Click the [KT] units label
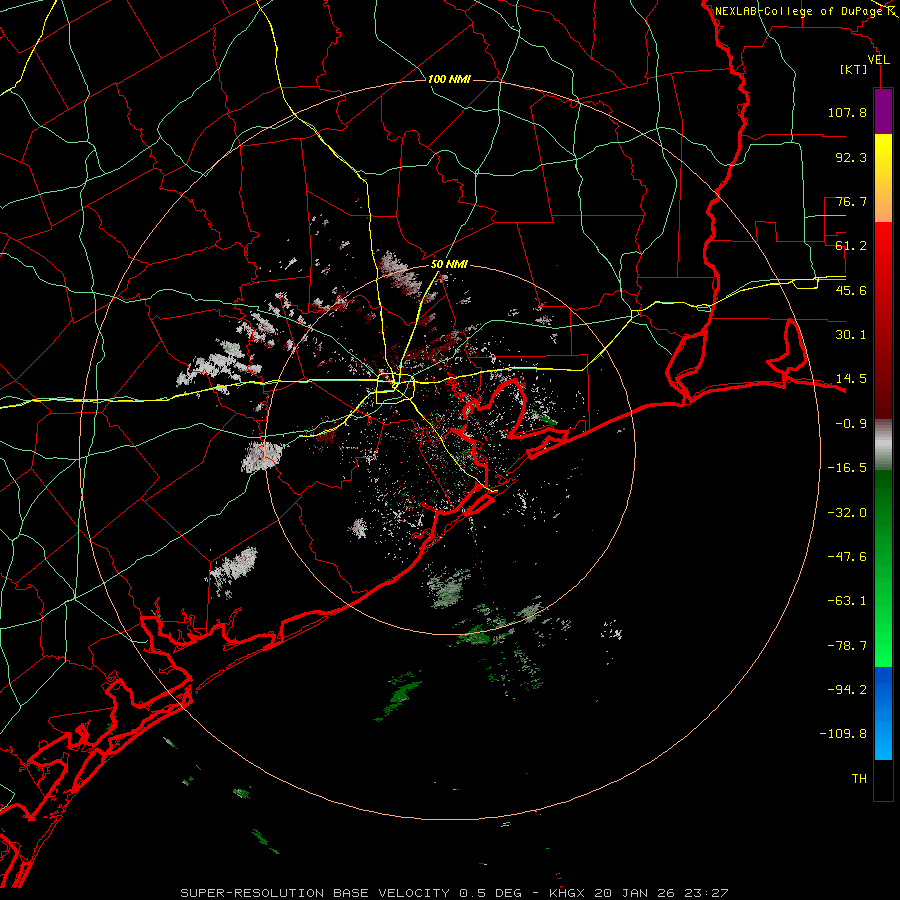 (854, 69)
